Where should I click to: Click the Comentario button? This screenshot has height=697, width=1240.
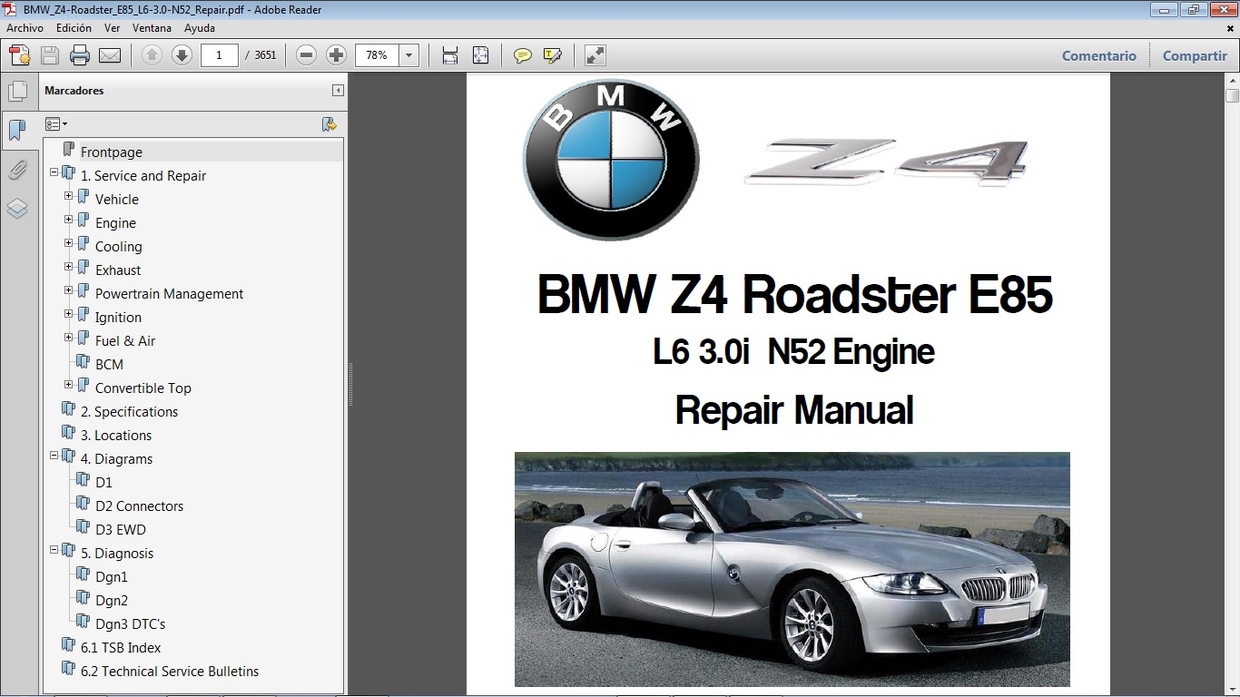tap(1099, 55)
